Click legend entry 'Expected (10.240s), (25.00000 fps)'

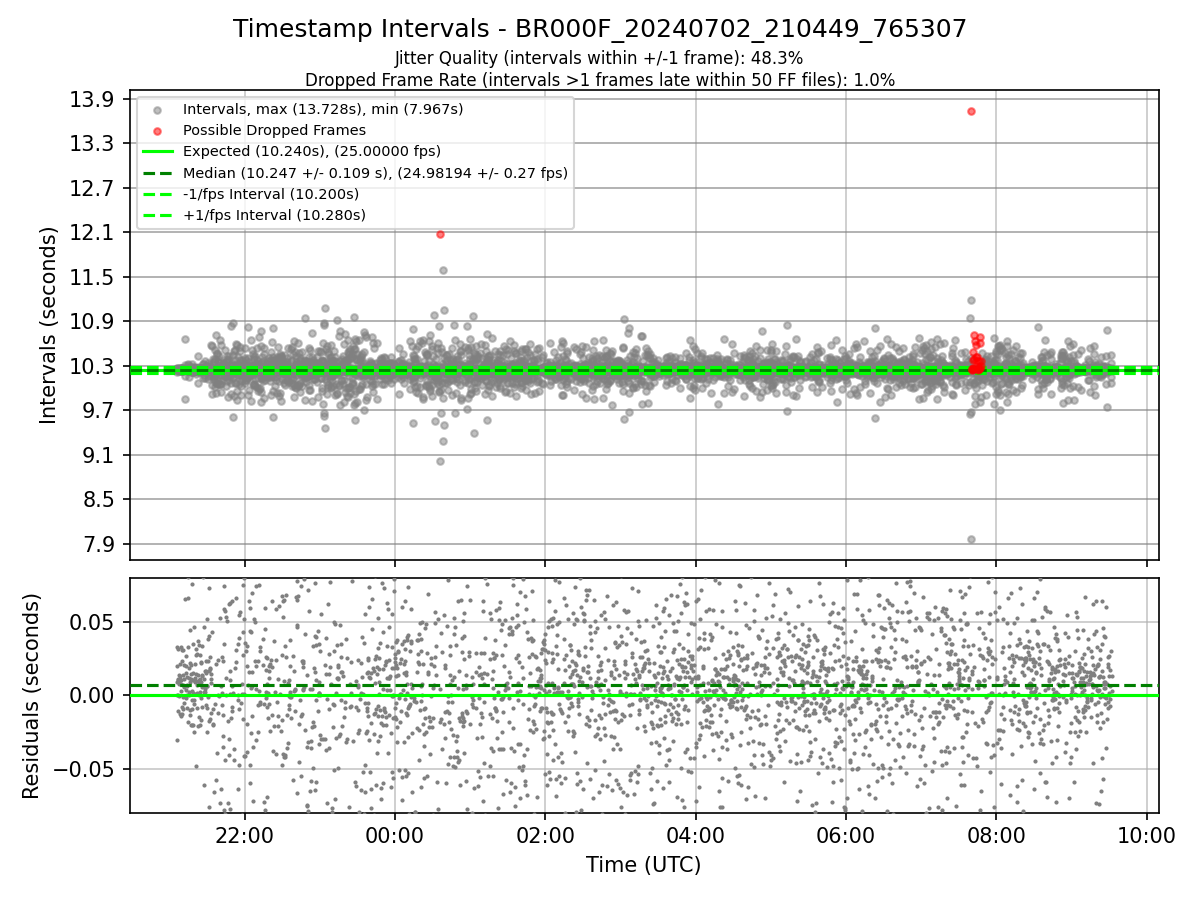(312, 151)
